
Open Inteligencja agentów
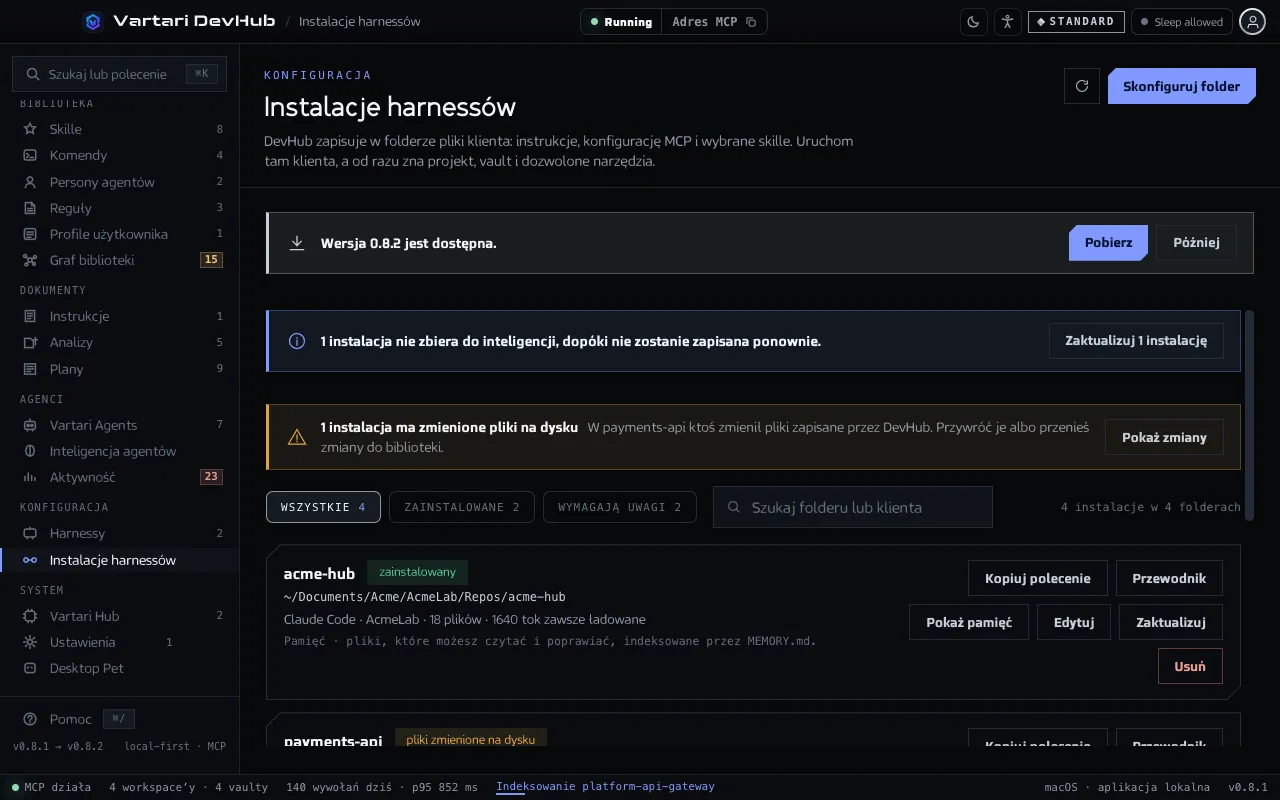120,451
